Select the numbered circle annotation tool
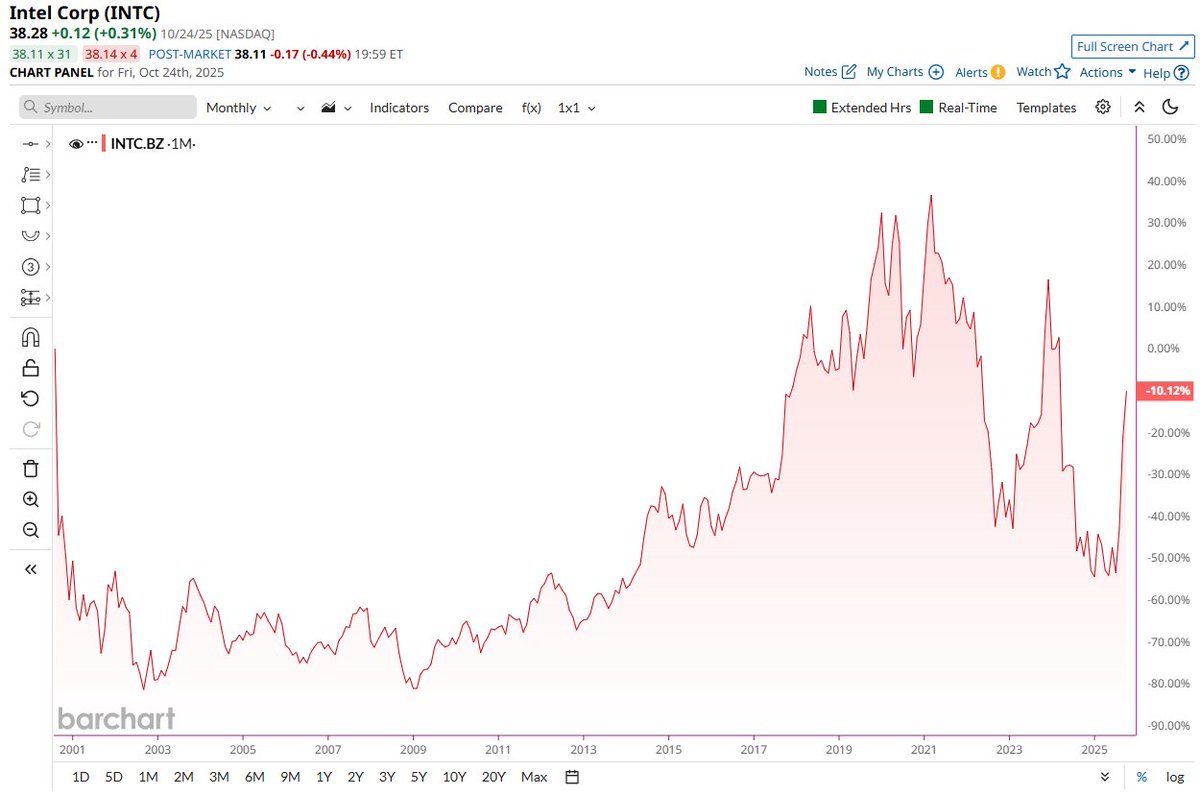This screenshot has height=795, width=1200. [30, 267]
